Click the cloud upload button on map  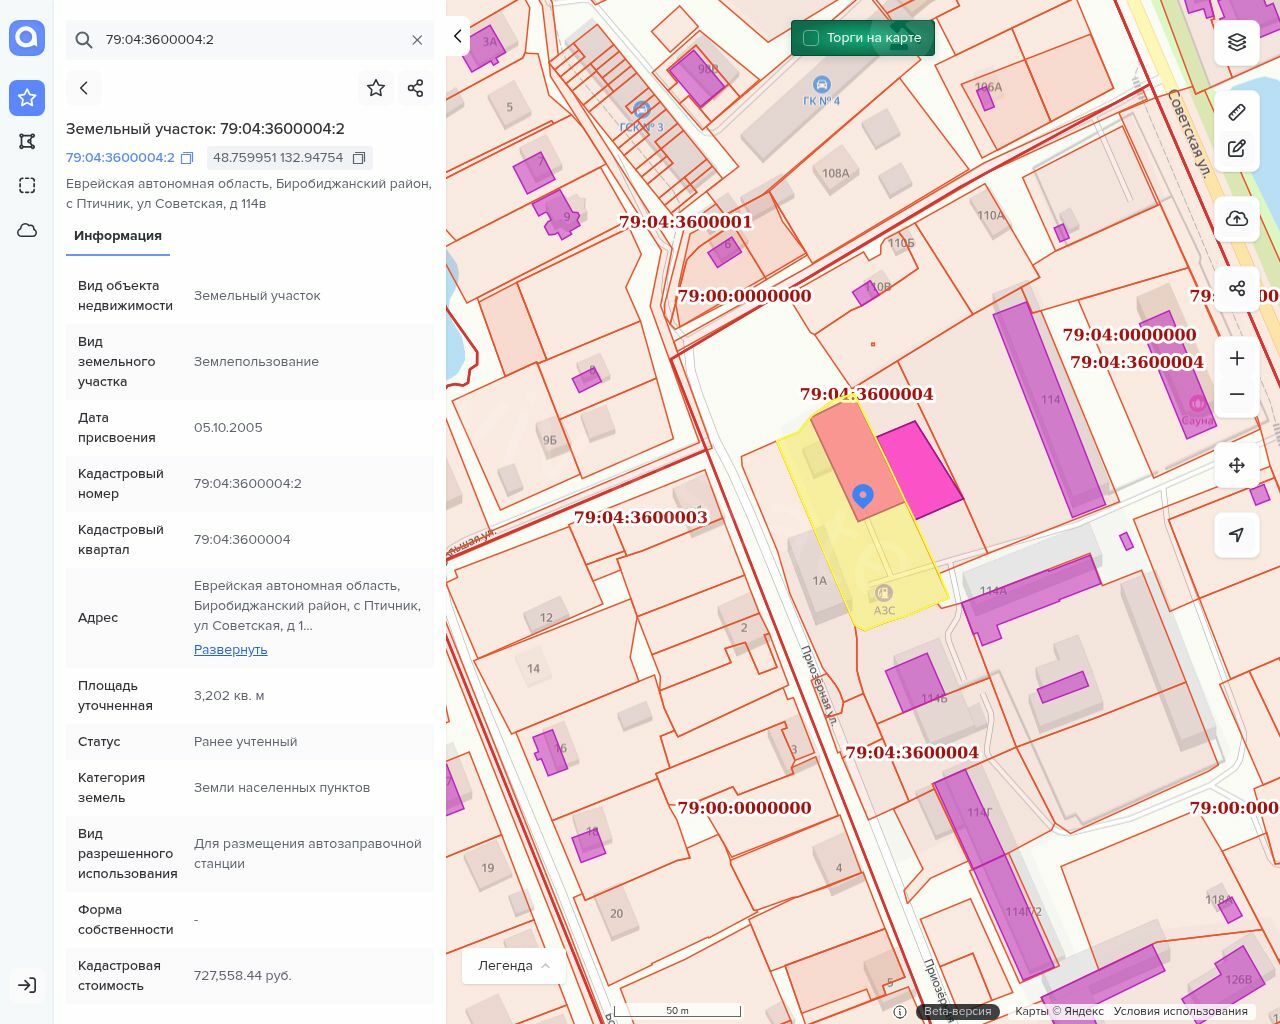[x=1237, y=219]
